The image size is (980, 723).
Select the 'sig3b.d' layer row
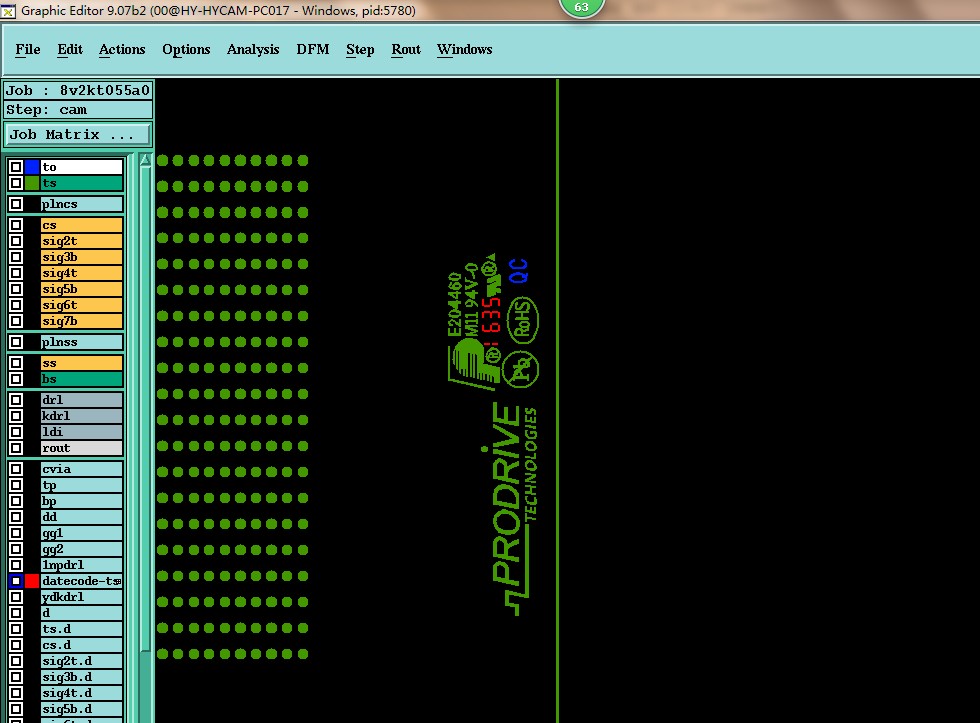click(x=81, y=677)
